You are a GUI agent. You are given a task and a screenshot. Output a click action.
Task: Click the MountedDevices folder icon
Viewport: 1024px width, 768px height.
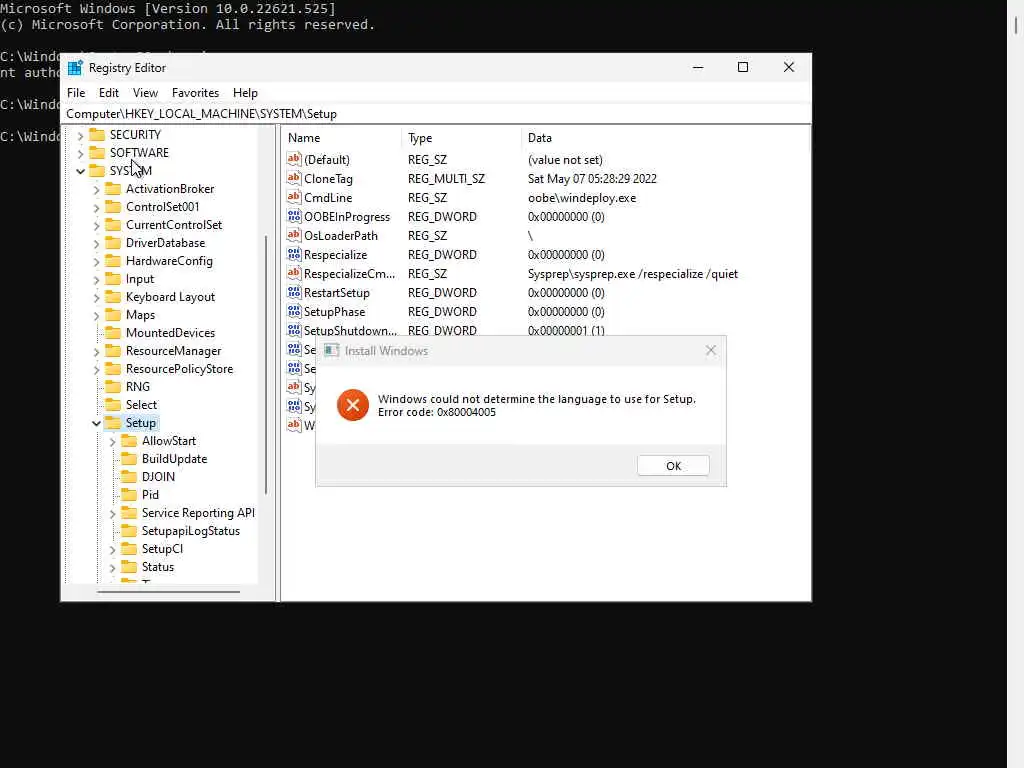click(x=113, y=332)
